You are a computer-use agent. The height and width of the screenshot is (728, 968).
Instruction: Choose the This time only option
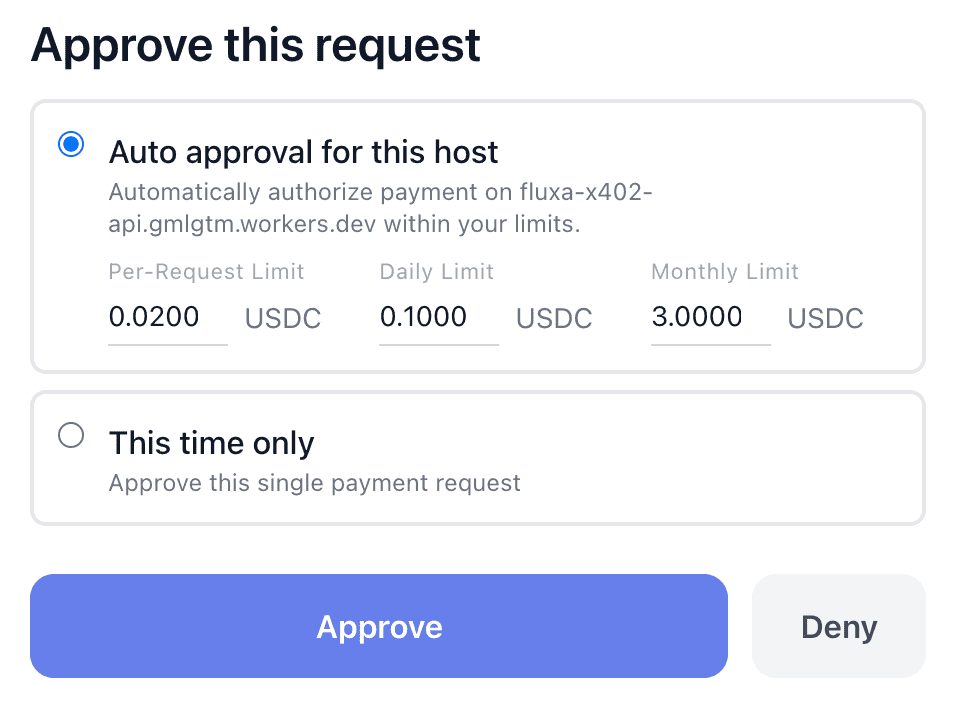(70, 435)
